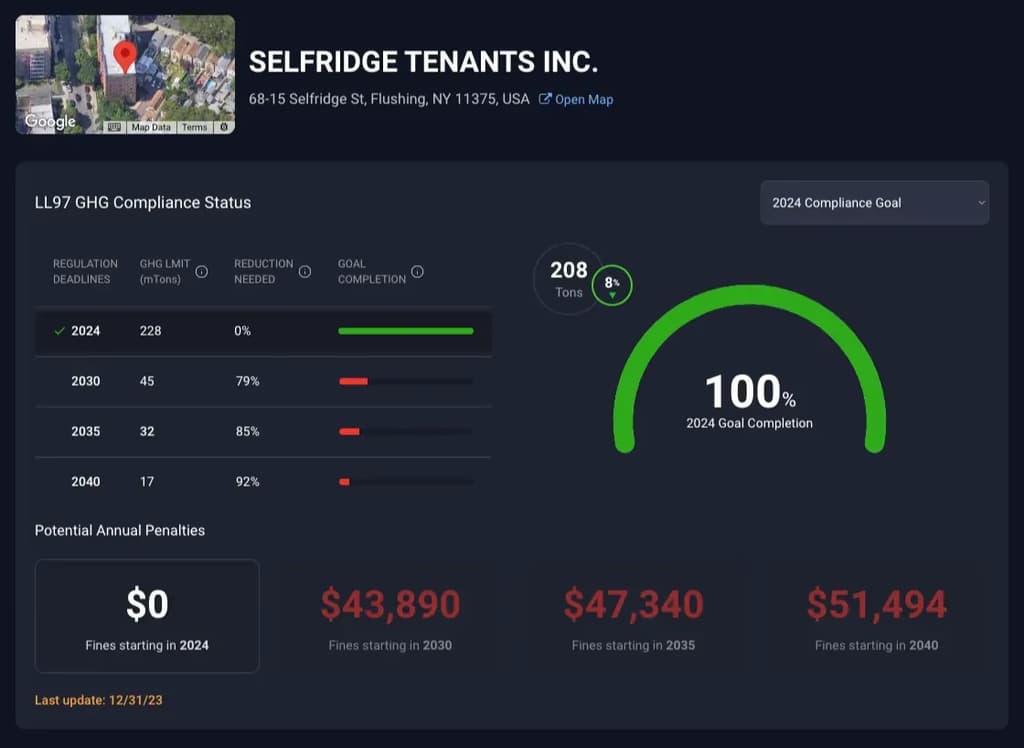Screen dimensions: 1024x748
Task: Open the Map Data link on the map
Action: point(151,127)
